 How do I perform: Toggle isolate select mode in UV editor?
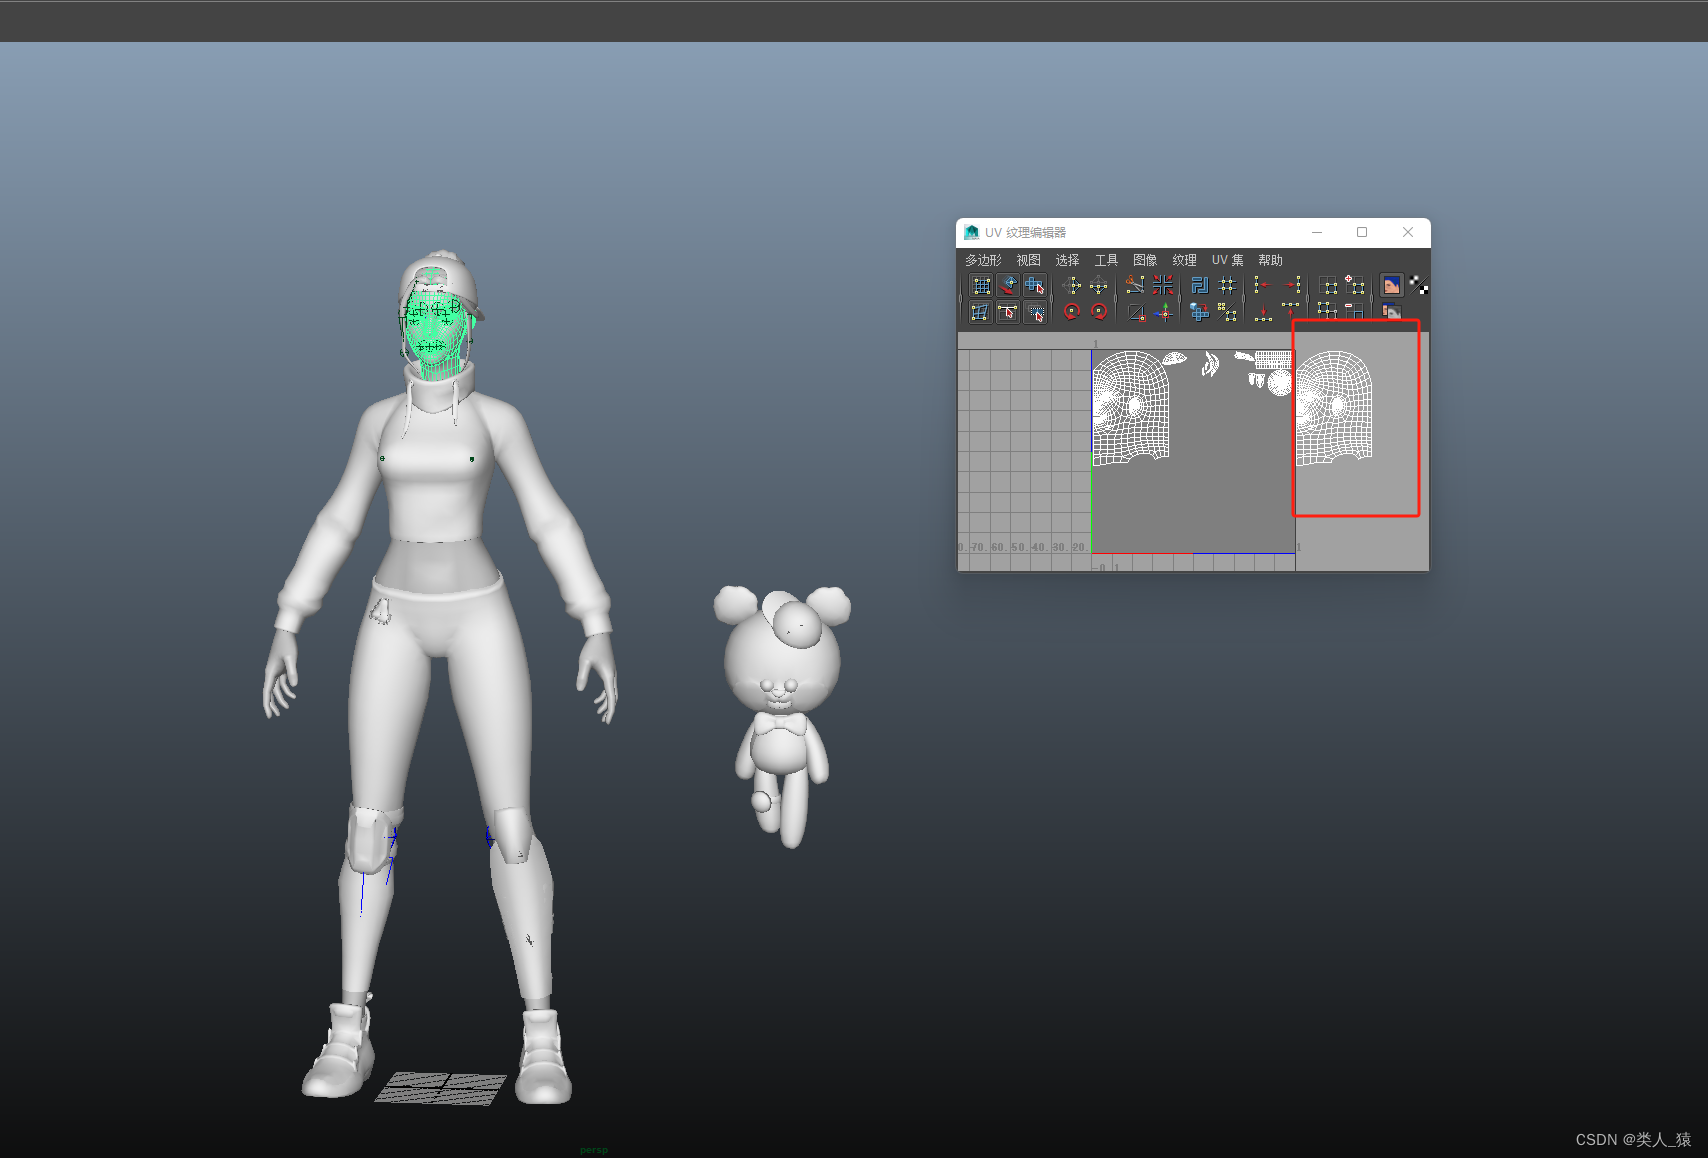(1329, 286)
